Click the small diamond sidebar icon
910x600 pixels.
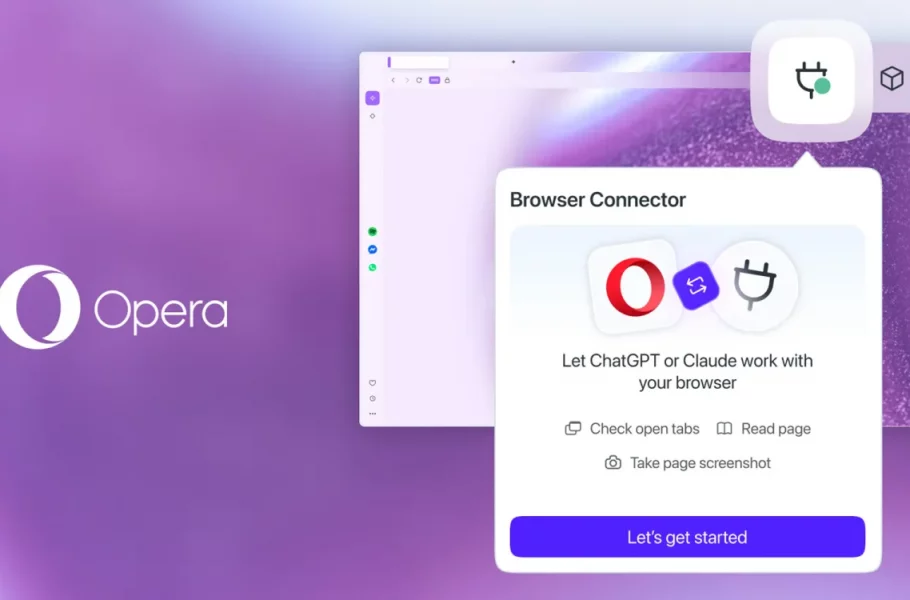(x=373, y=116)
